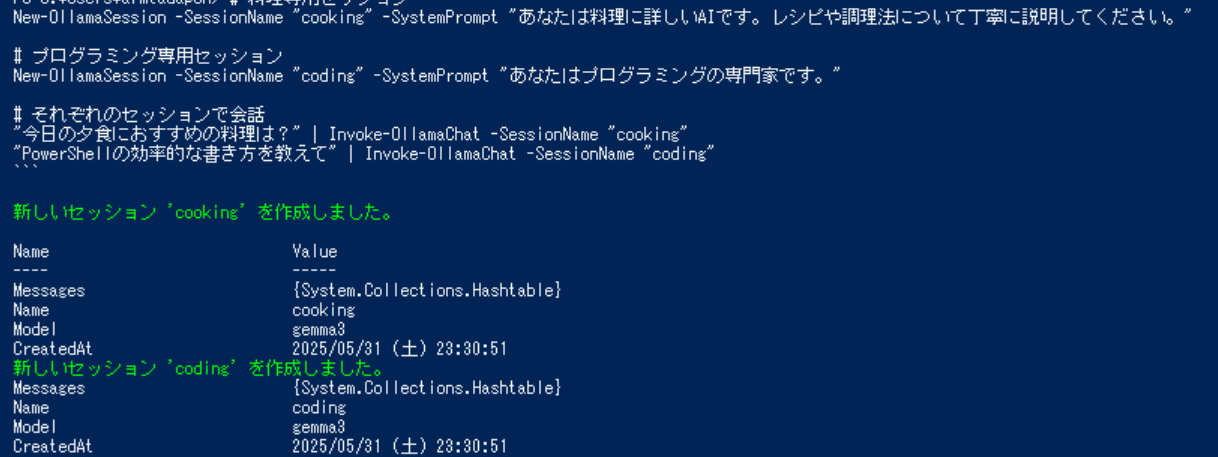Viewport: 1218px width, 457px height.
Task: Click the CreatedAt timestamp of cooking session
Action: [399, 349]
